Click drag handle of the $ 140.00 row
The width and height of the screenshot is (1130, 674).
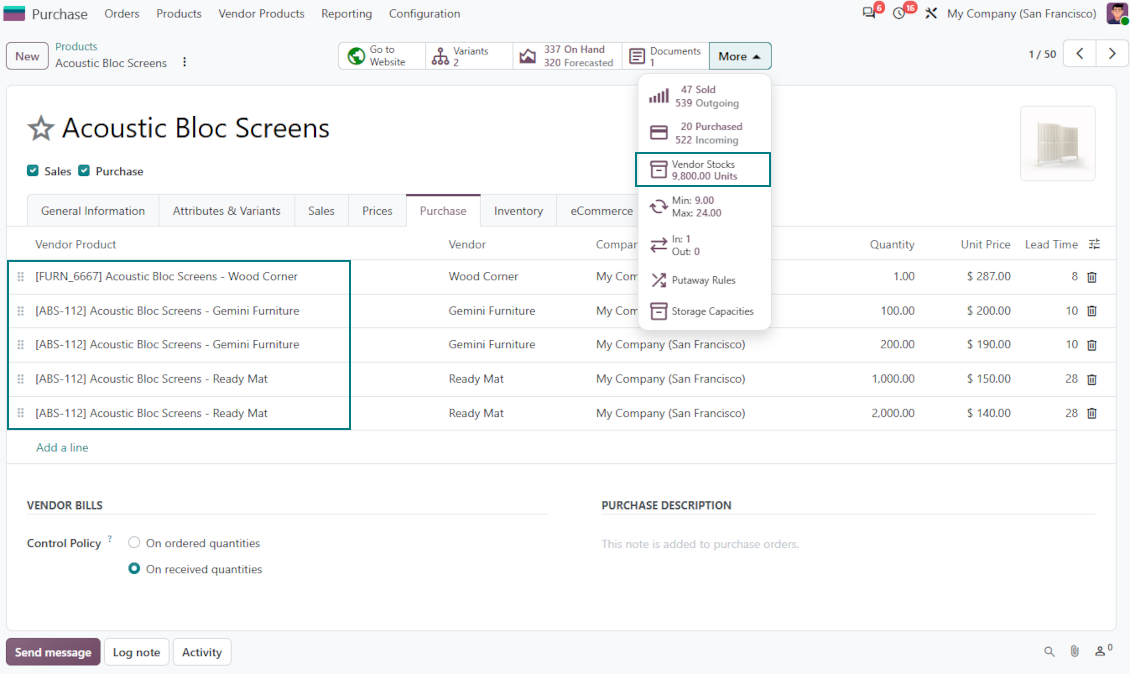coord(20,413)
